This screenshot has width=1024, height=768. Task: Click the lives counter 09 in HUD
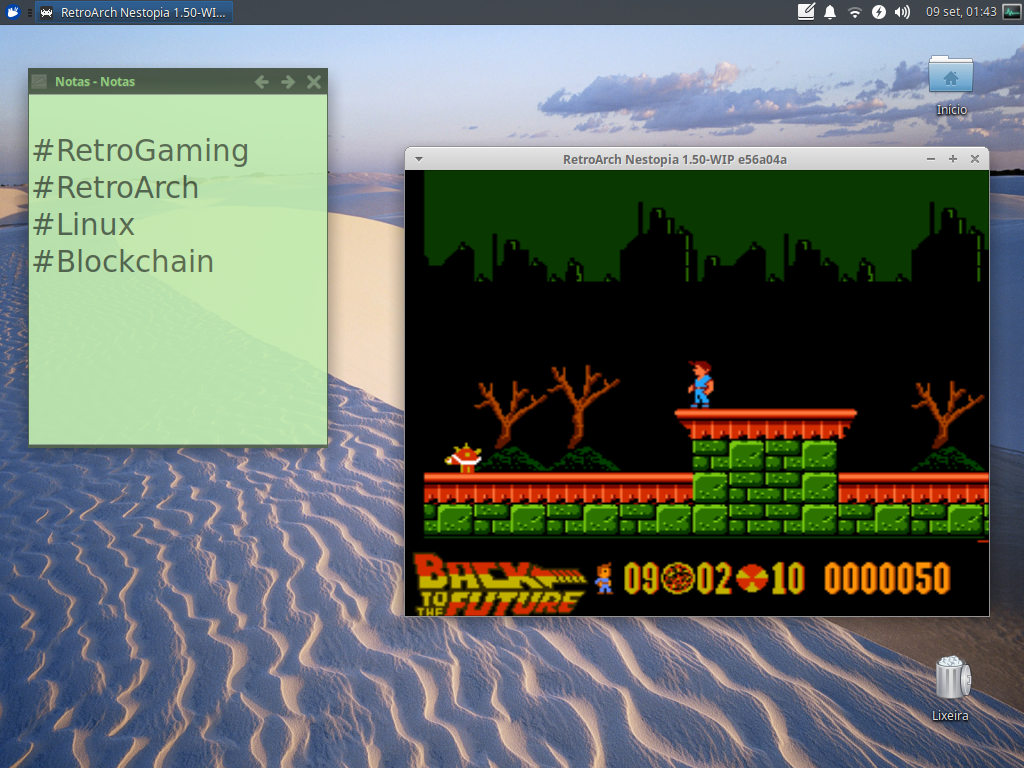pos(641,579)
